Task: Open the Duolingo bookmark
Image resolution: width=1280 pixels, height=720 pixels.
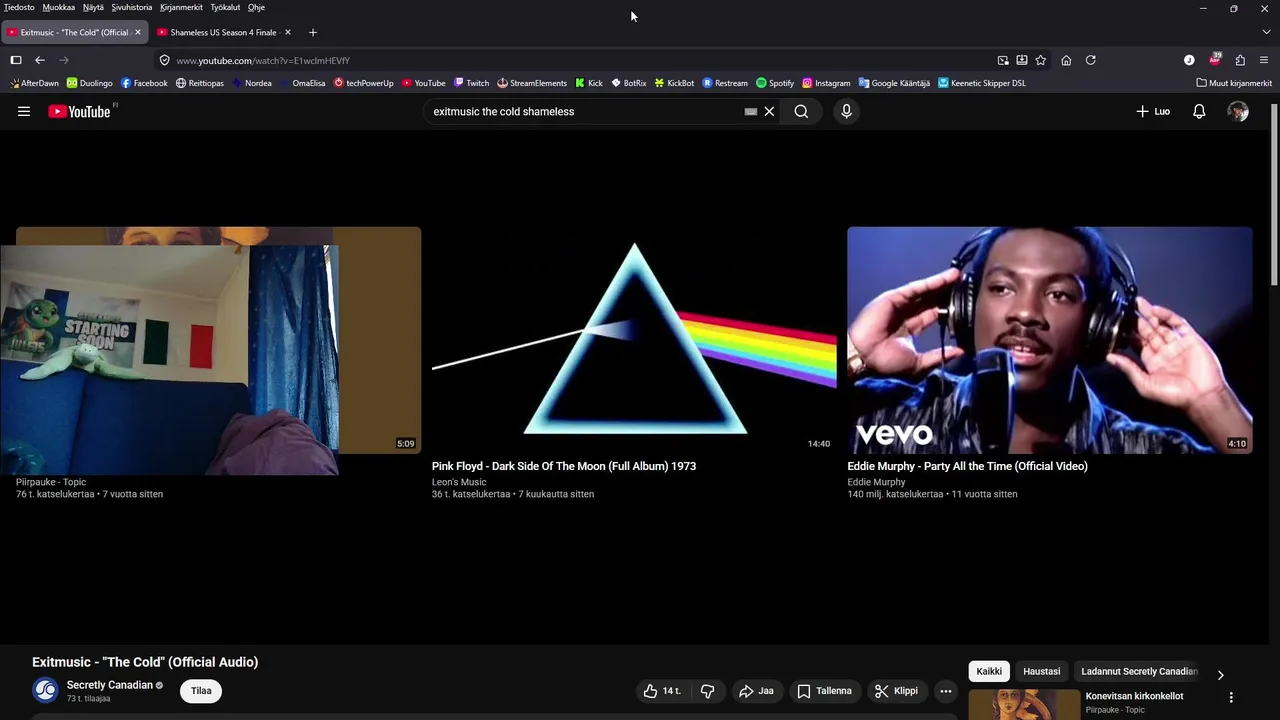Action: [x=90, y=83]
